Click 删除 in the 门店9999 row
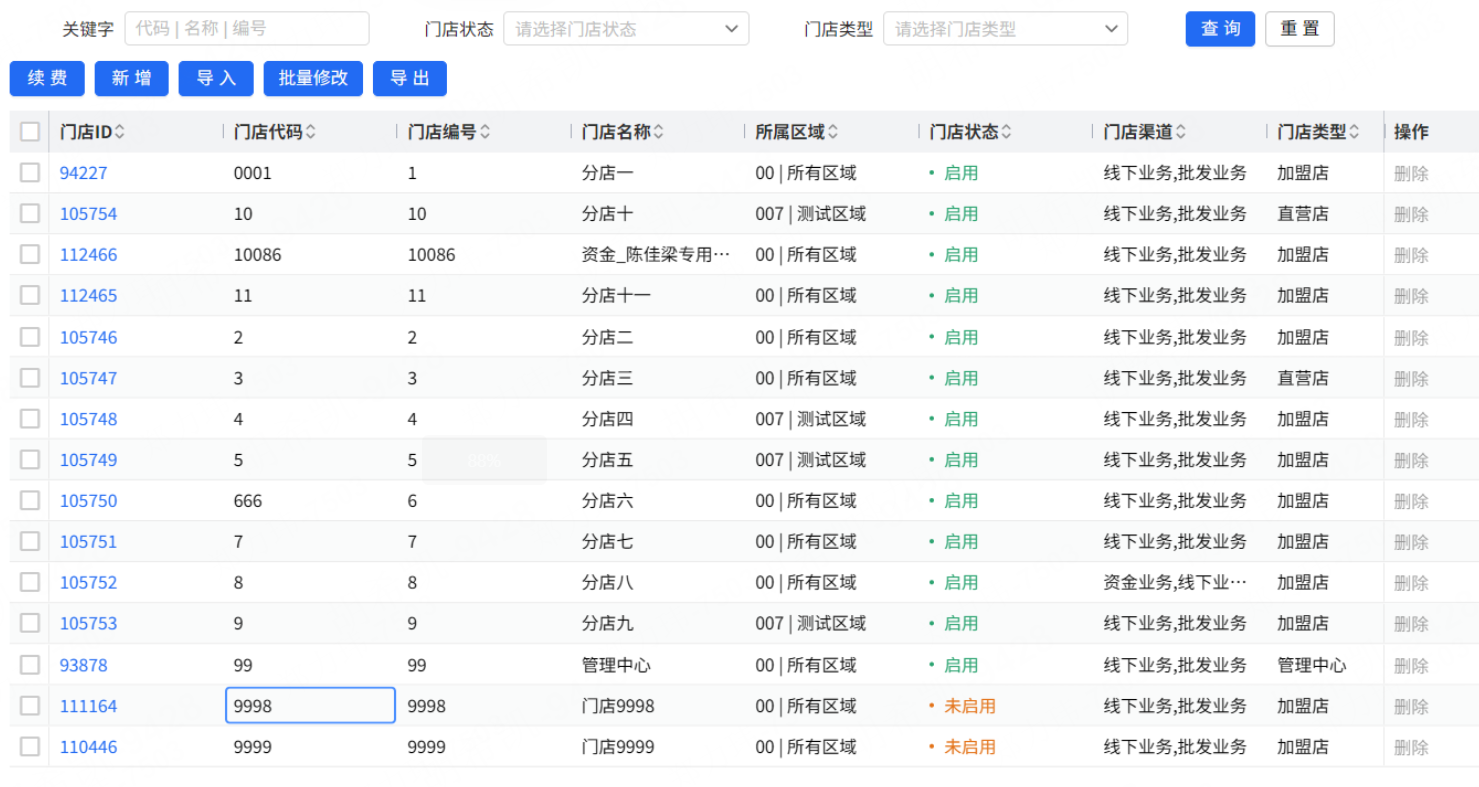 1411,747
